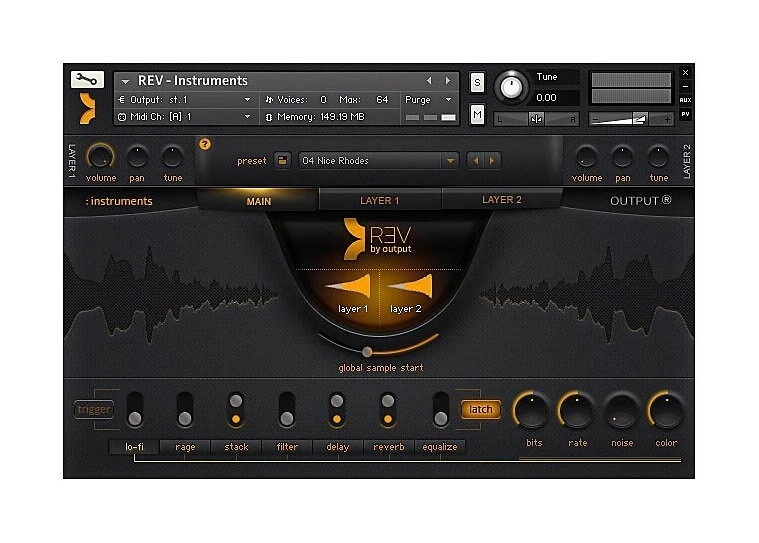Select the equalize effect tab
Image resolution: width=759 pixels, height=543 pixels.
(440, 447)
